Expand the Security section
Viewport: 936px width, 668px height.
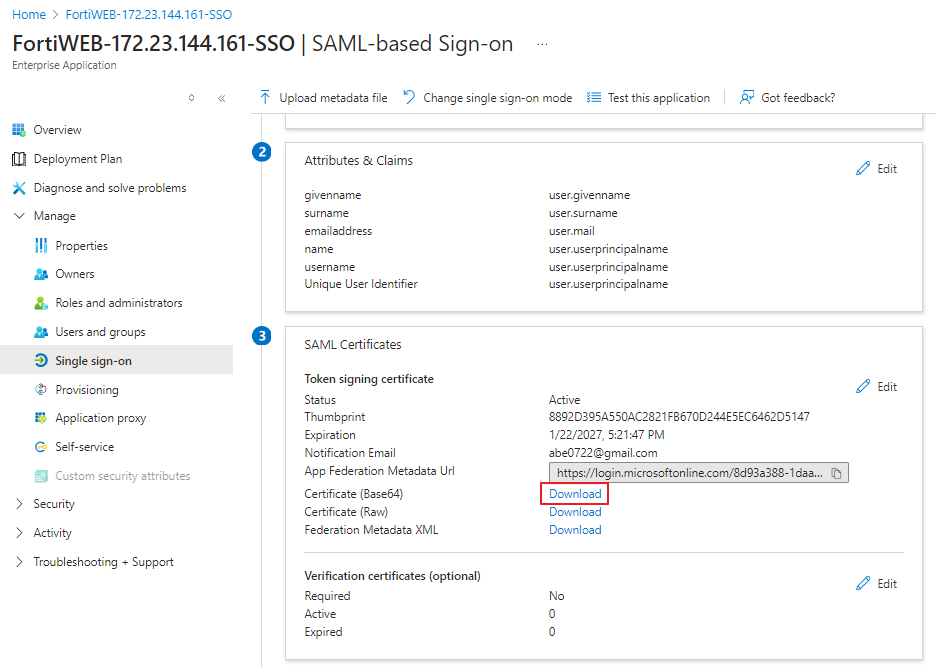(x=19, y=504)
